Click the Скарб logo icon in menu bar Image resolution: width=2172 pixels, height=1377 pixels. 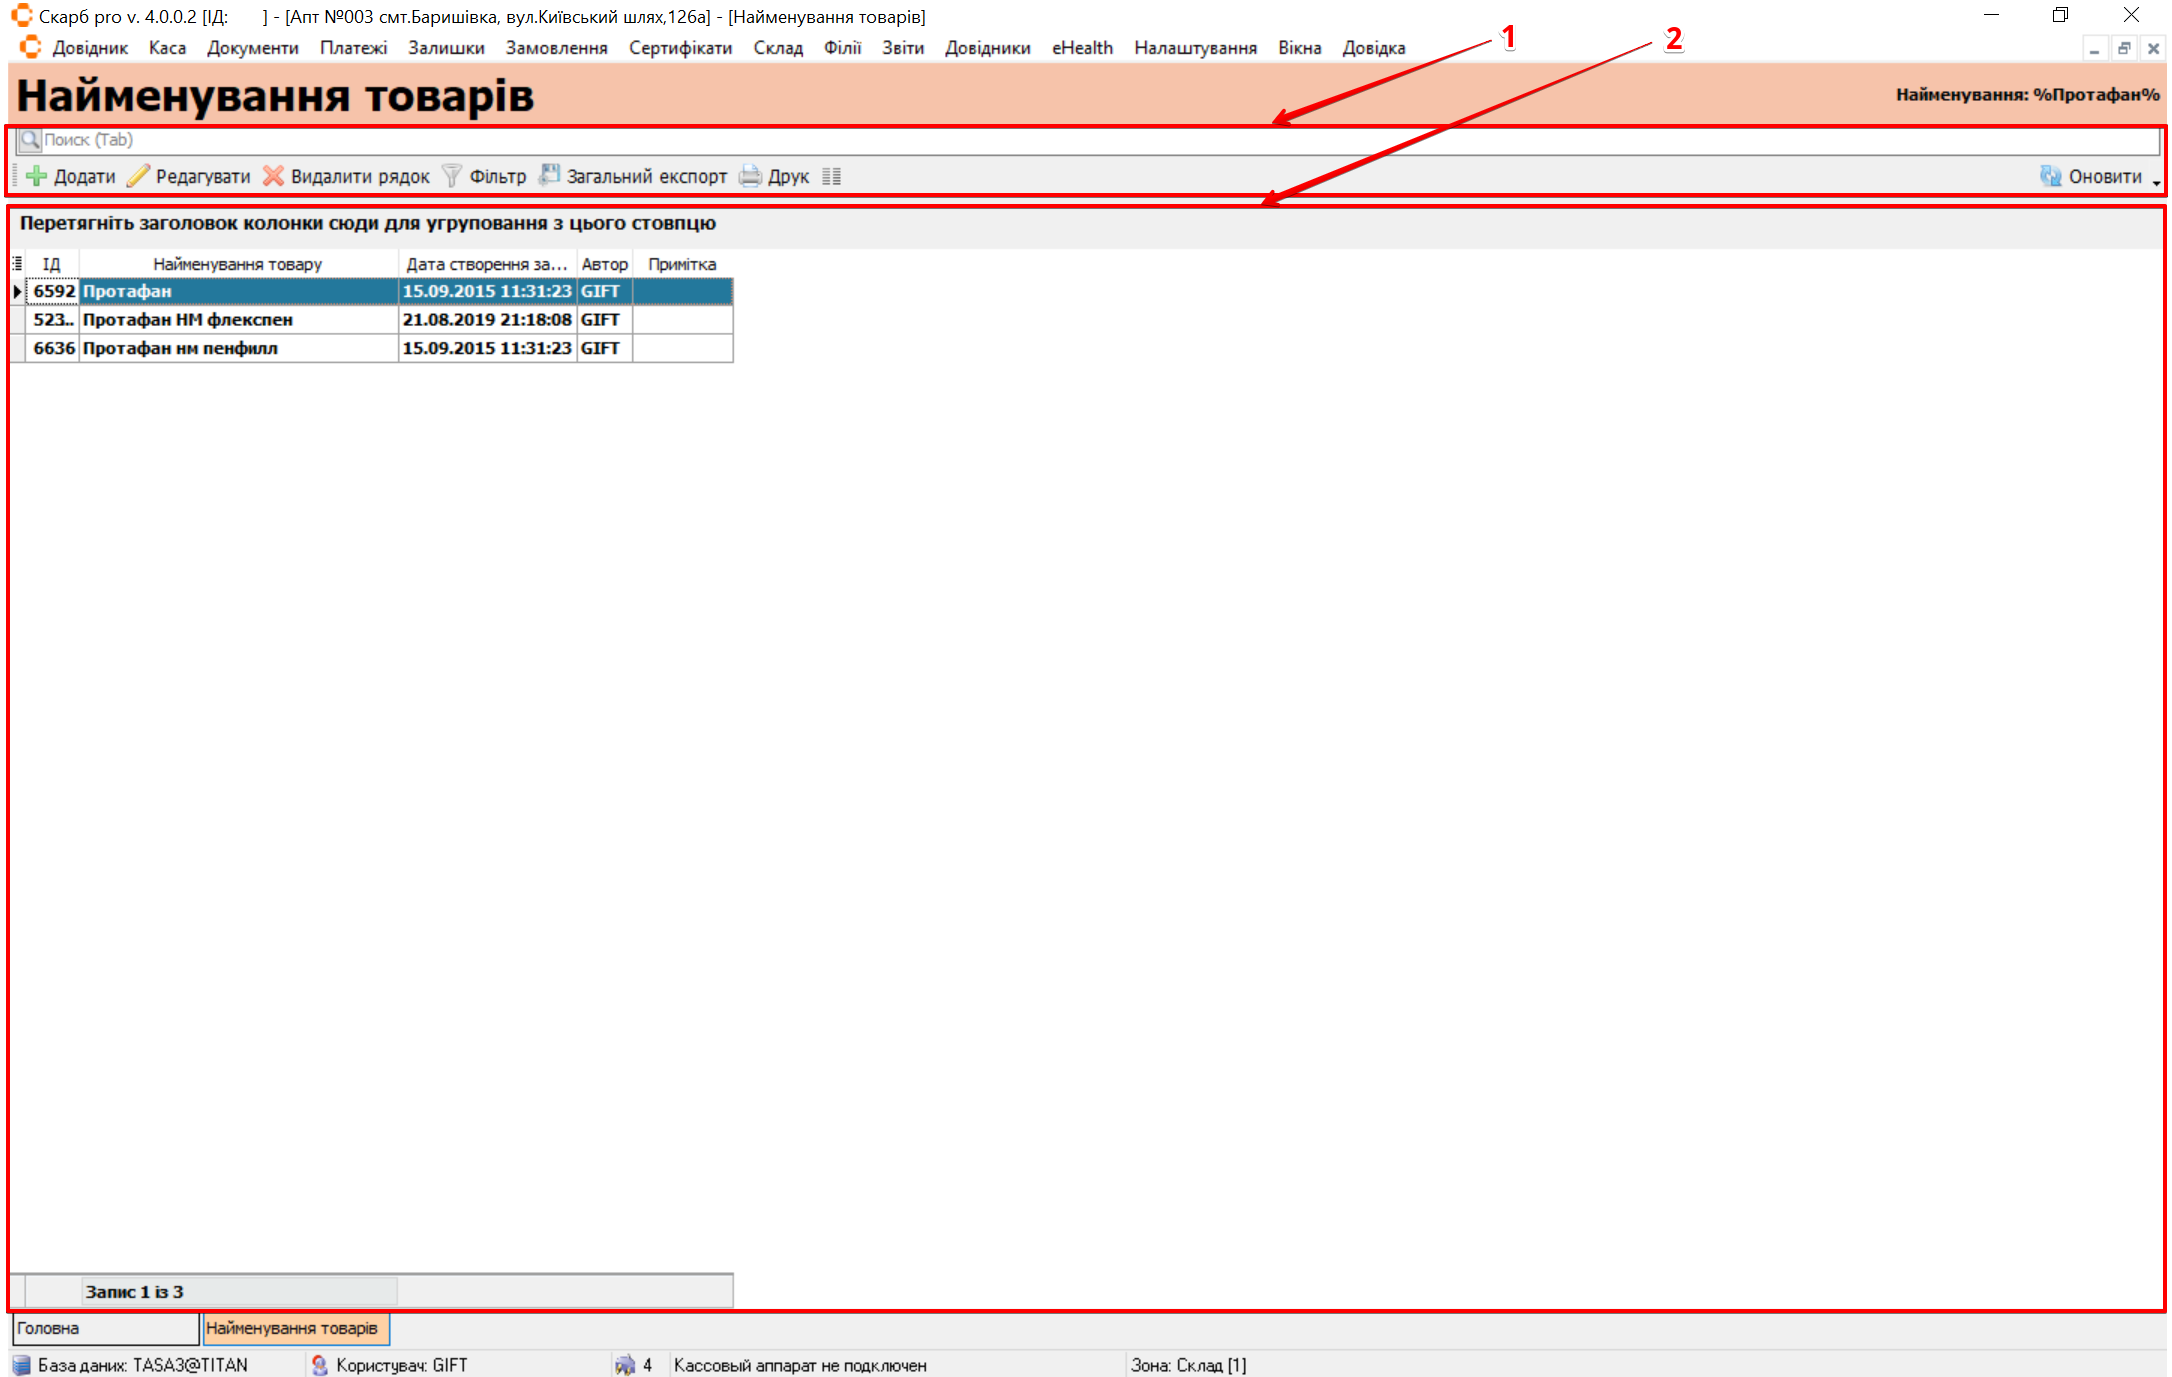[31, 47]
